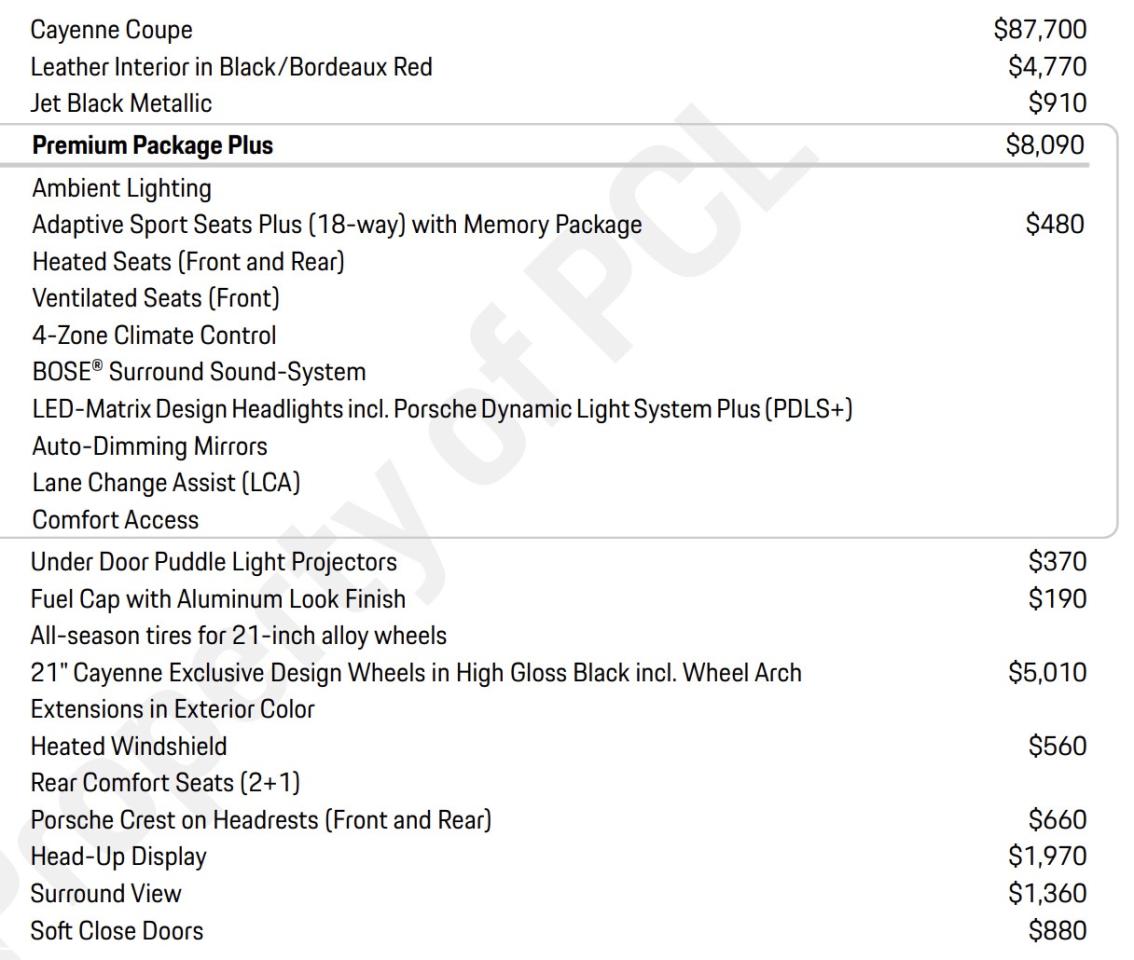Image resolution: width=1134 pixels, height=960 pixels.
Task: Select Adaptive Sport Seats Plus line
Action: (x=337, y=225)
